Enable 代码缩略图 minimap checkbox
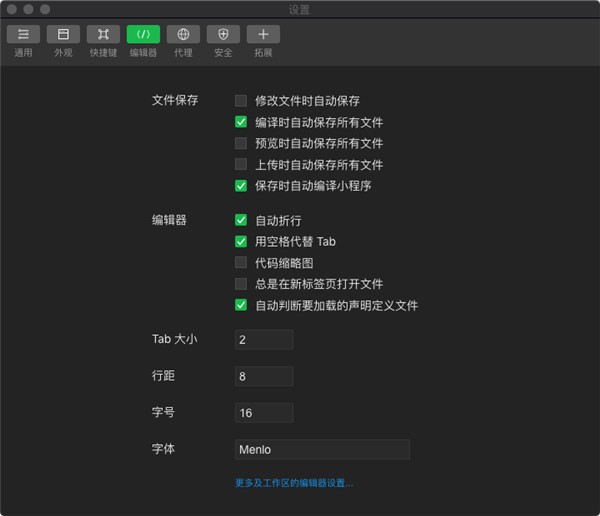The height and width of the screenshot is (516, 600). (x=241, y=262)
